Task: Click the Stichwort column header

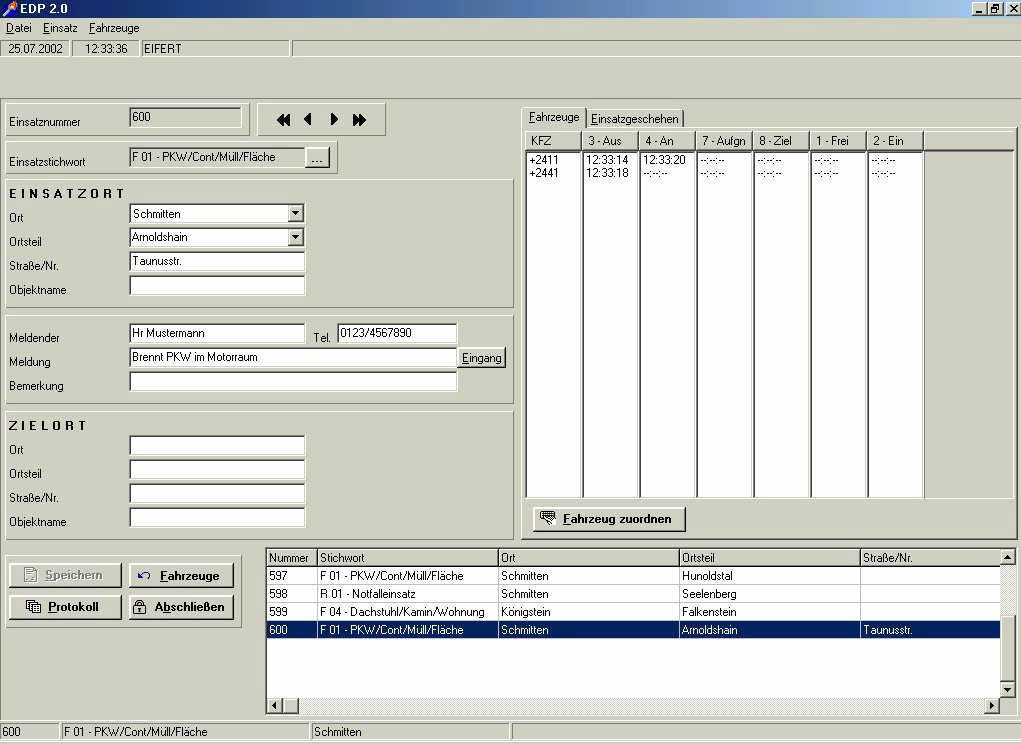Action: 407,557
